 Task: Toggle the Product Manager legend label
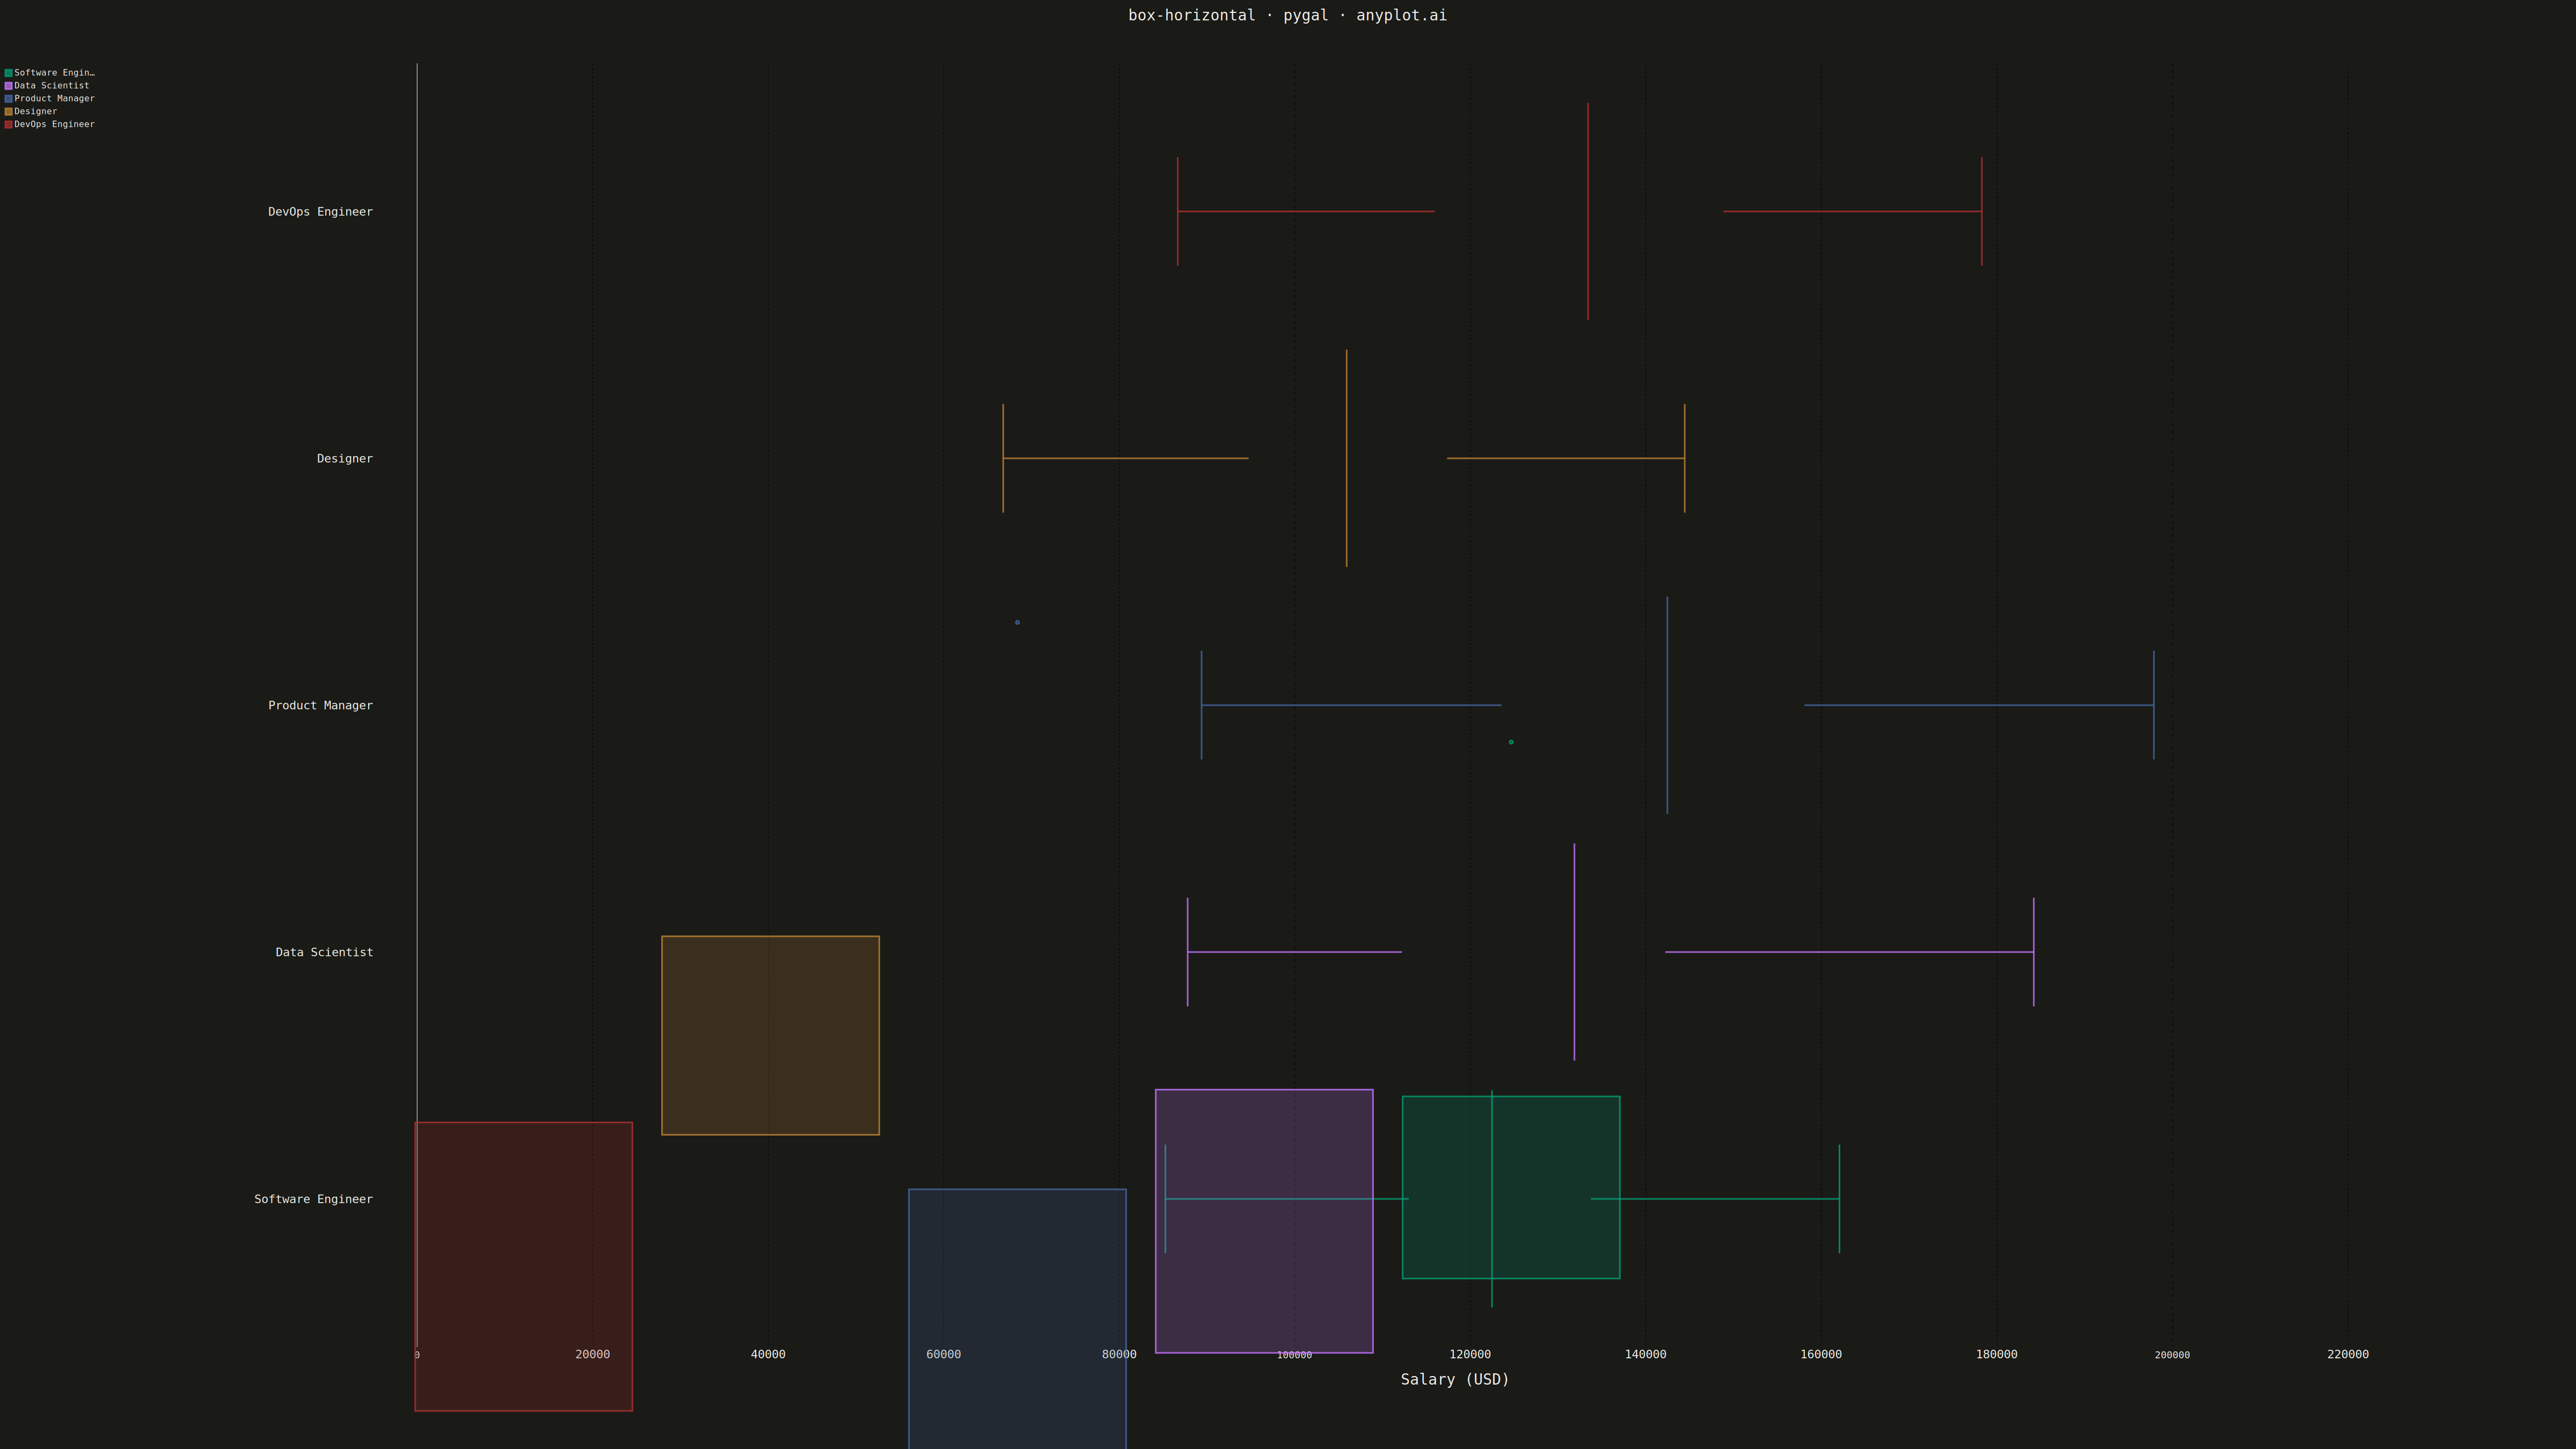[x=54, y=99]
